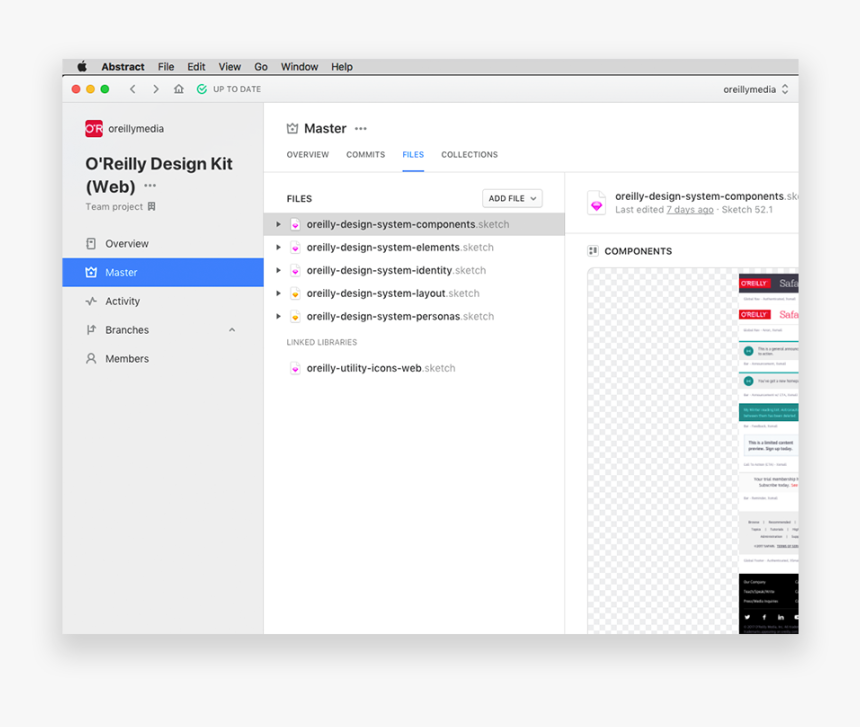Screen dimensions: 860x727
Task: Open Activity in the sidebar
Action: [163, 301]
